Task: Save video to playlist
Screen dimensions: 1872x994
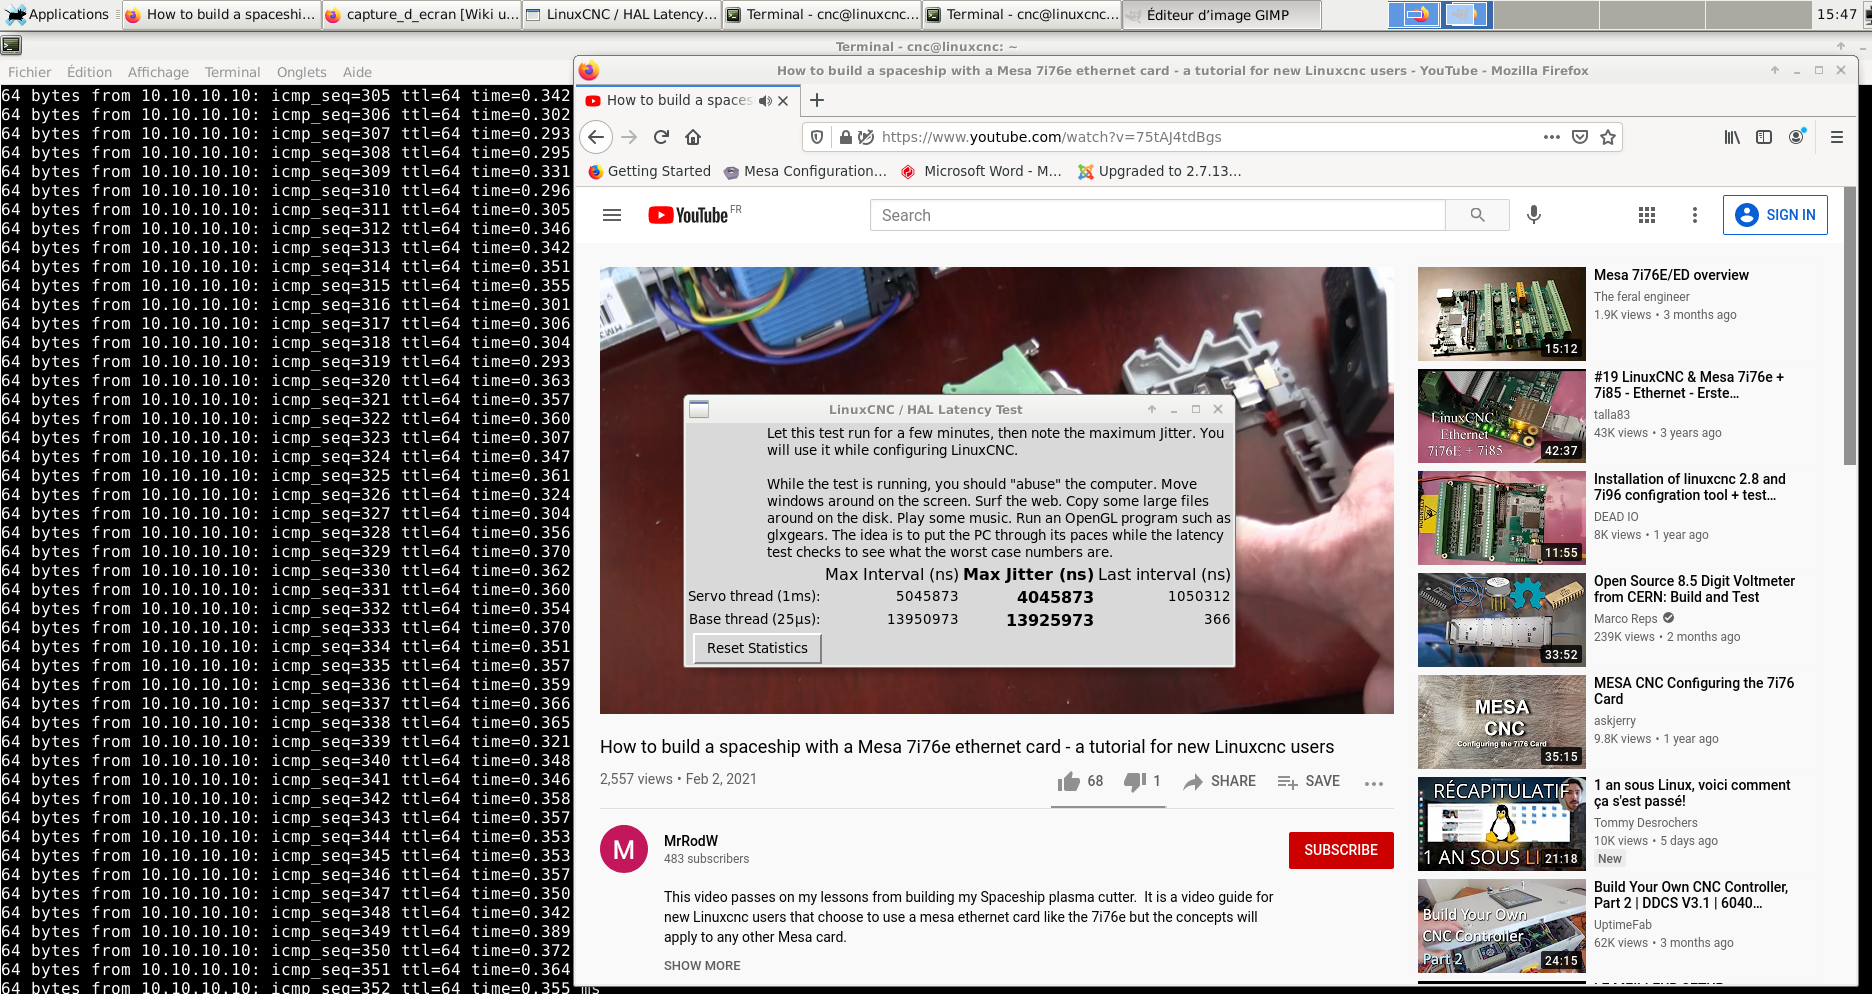Action: [x=1309, y=781]
